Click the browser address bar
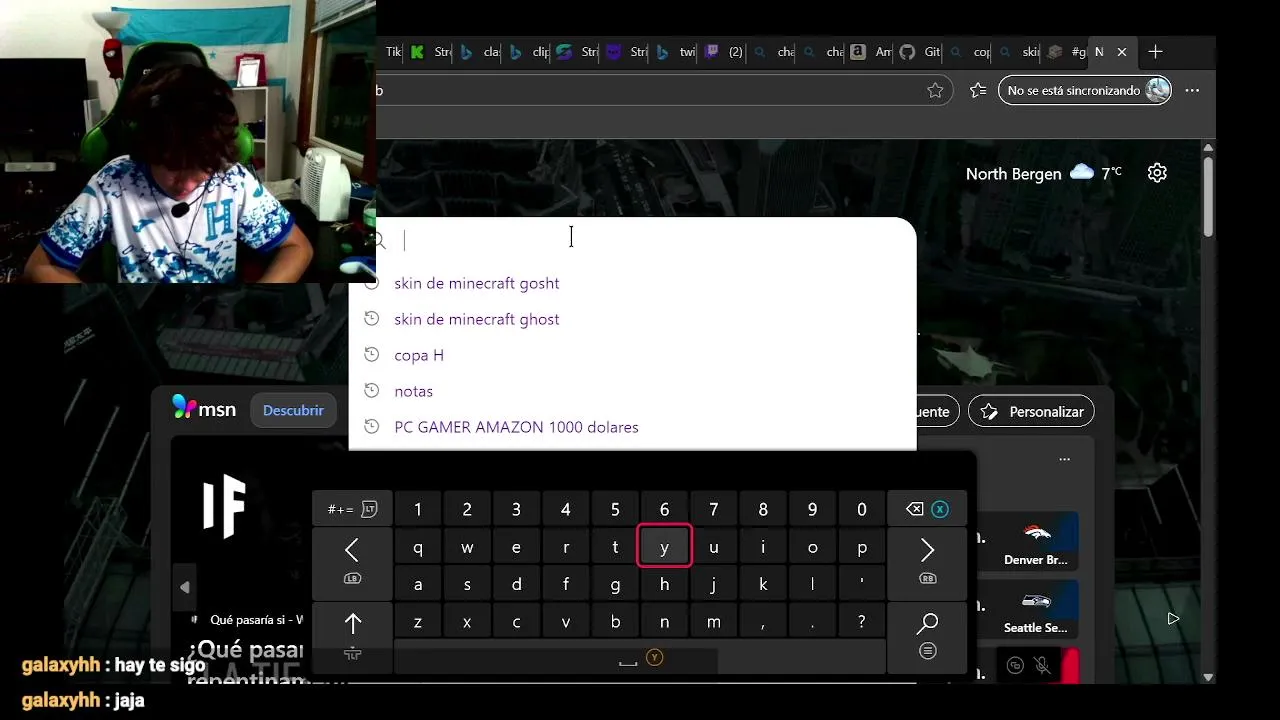 point(660,90)
